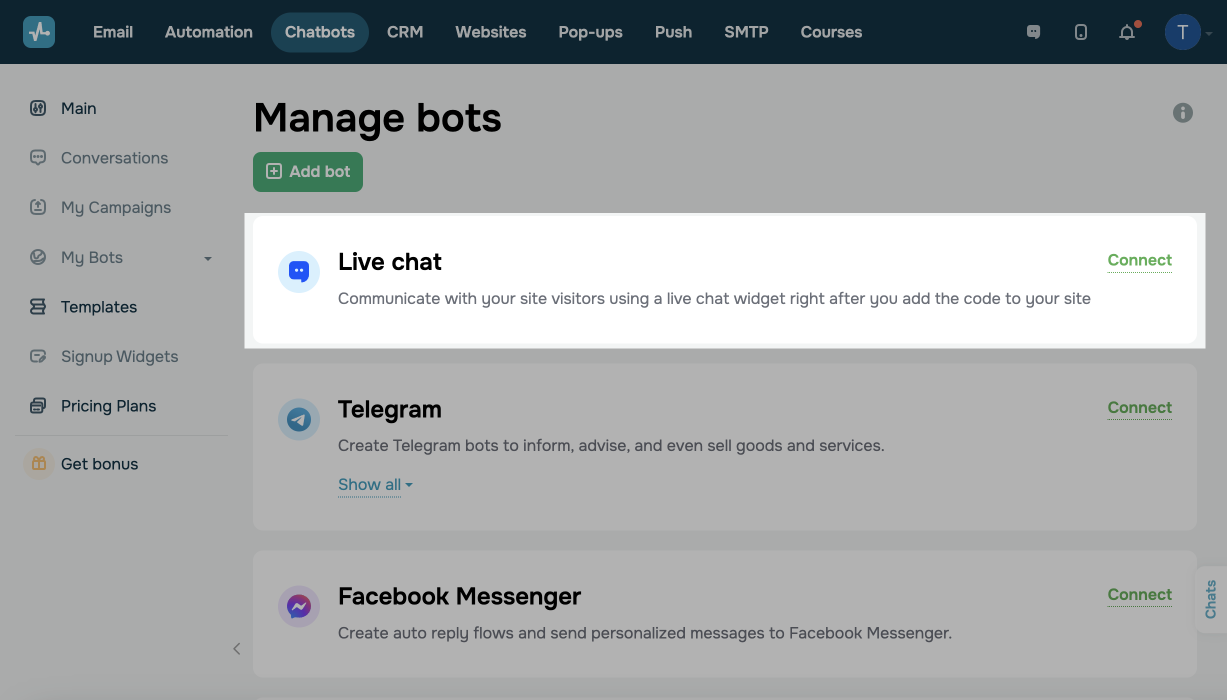This screenshot has height=700, width=1227.
Task: Go to Conversations in the sidebar
Action: pos(114,158)
